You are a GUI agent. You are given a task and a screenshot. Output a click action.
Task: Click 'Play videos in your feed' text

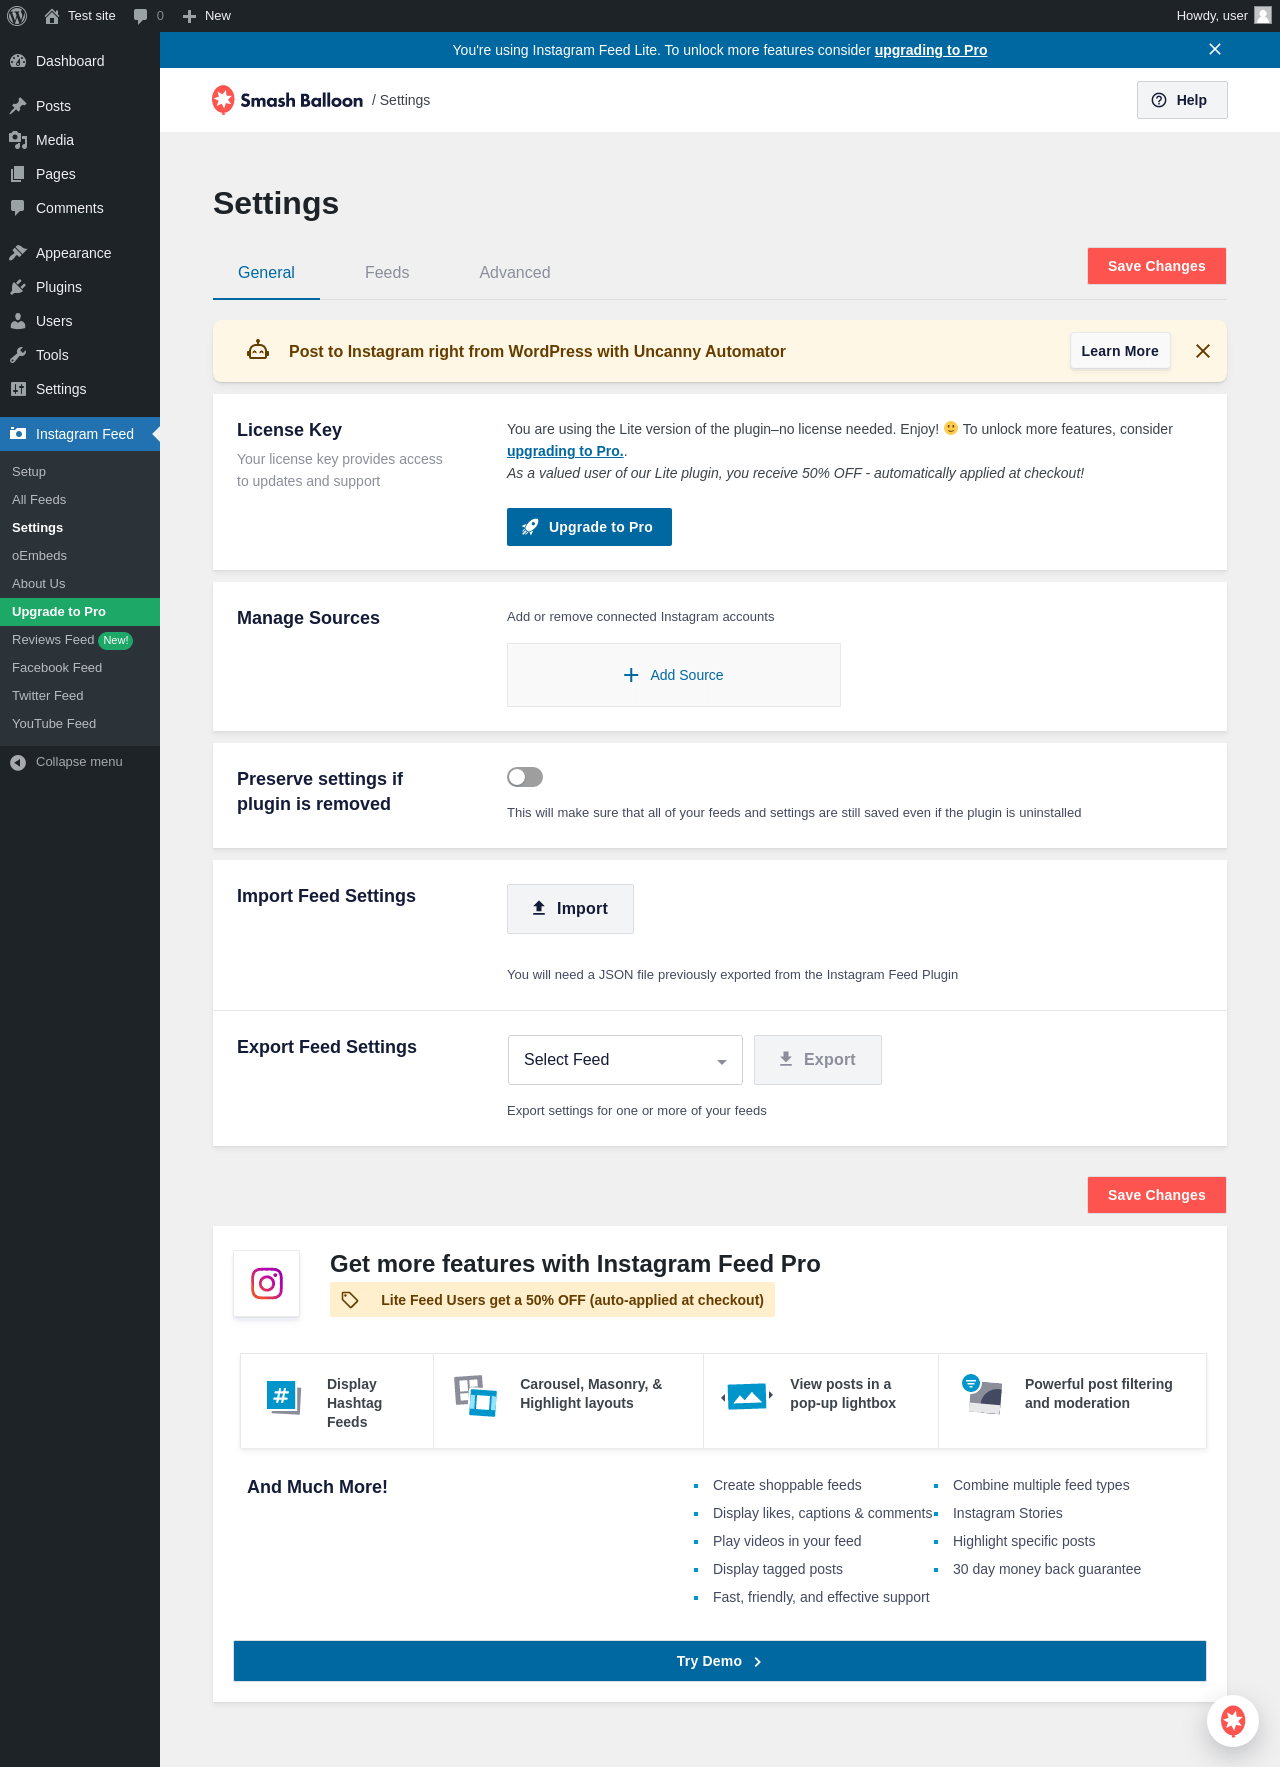[787, 1541]
